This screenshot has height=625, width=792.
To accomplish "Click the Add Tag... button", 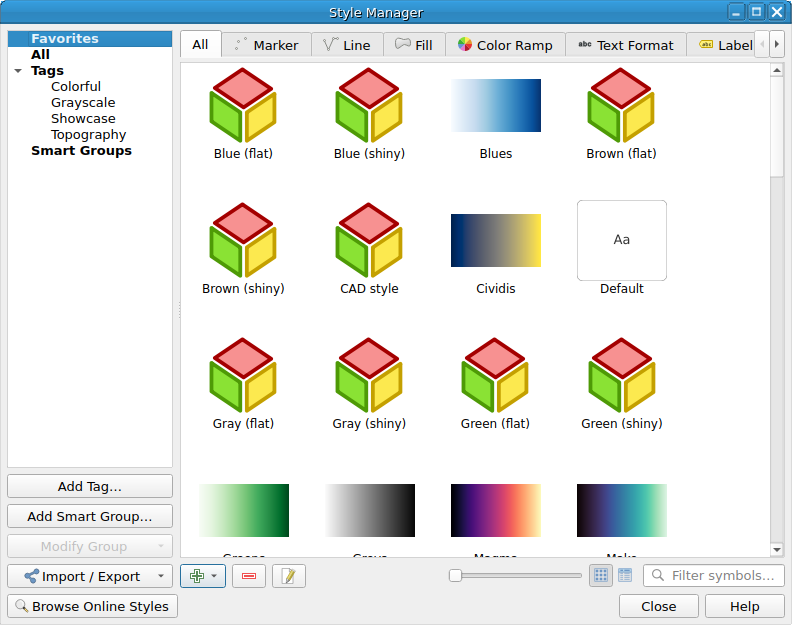I will point(90,486).
